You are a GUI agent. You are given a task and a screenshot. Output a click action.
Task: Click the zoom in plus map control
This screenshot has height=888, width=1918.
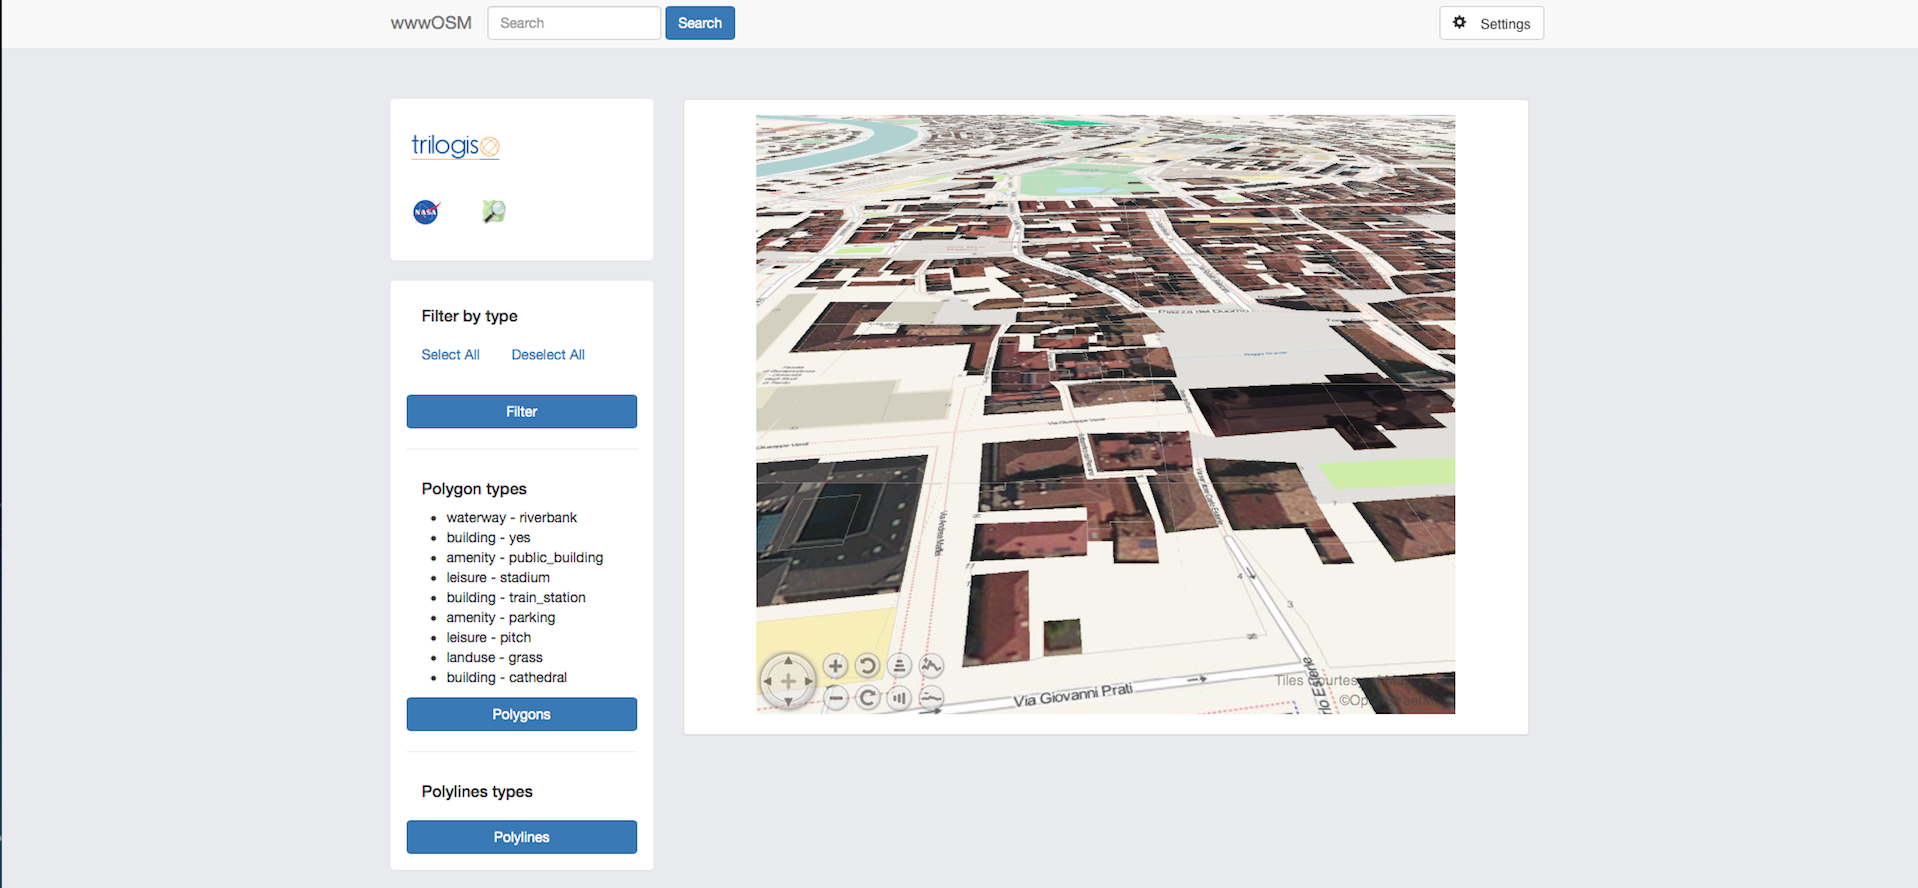point(835,666)
